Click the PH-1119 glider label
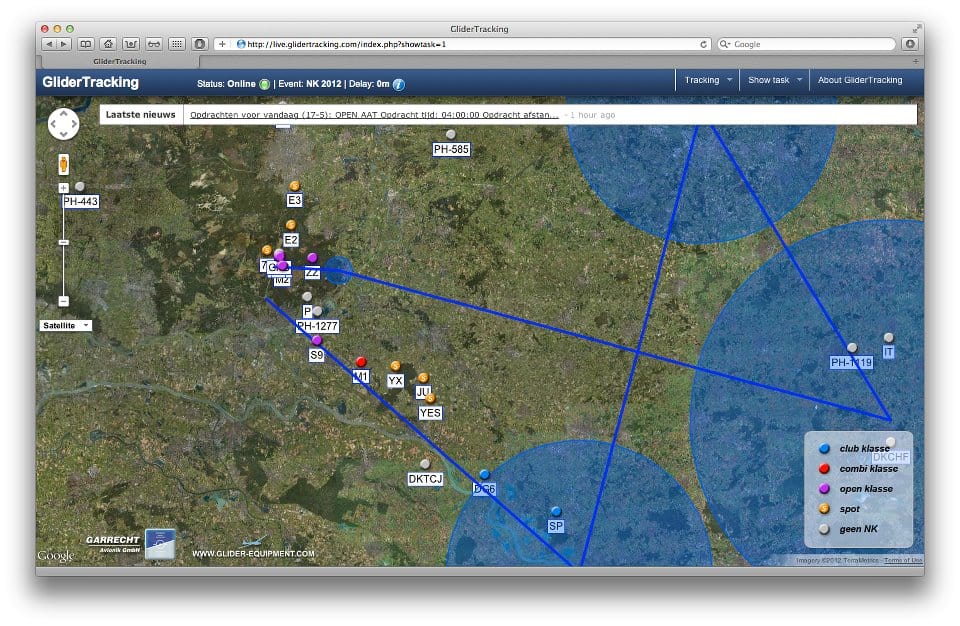This screenshot has width=960, height=626. (x=851, y=363)
